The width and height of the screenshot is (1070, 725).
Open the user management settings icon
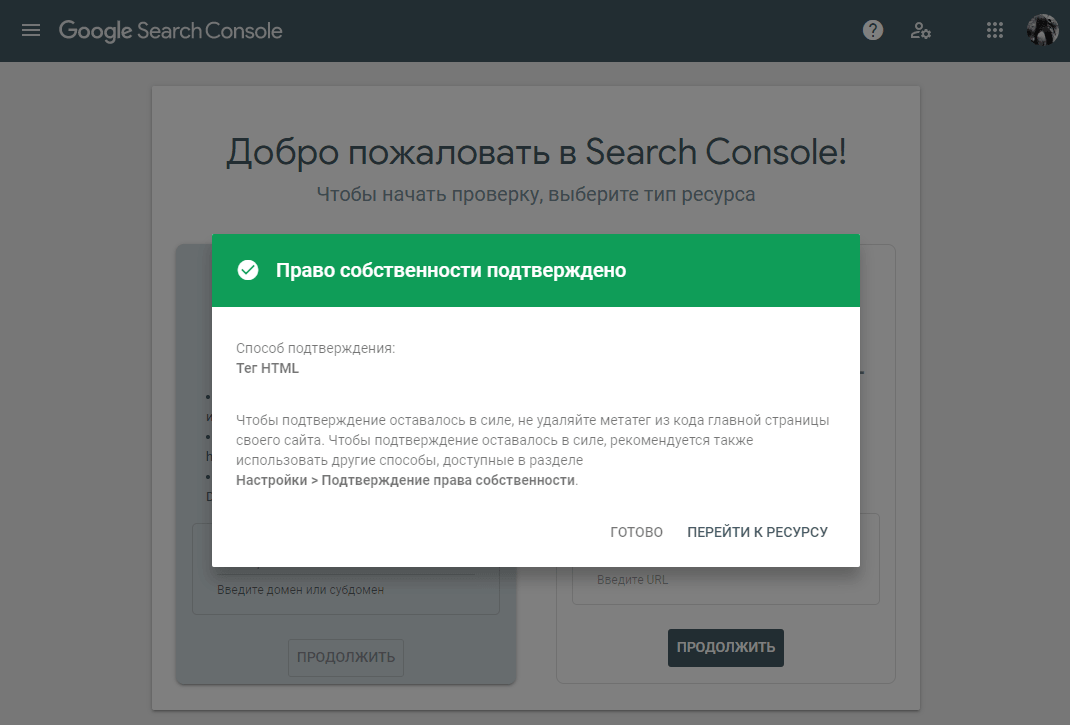921,31
